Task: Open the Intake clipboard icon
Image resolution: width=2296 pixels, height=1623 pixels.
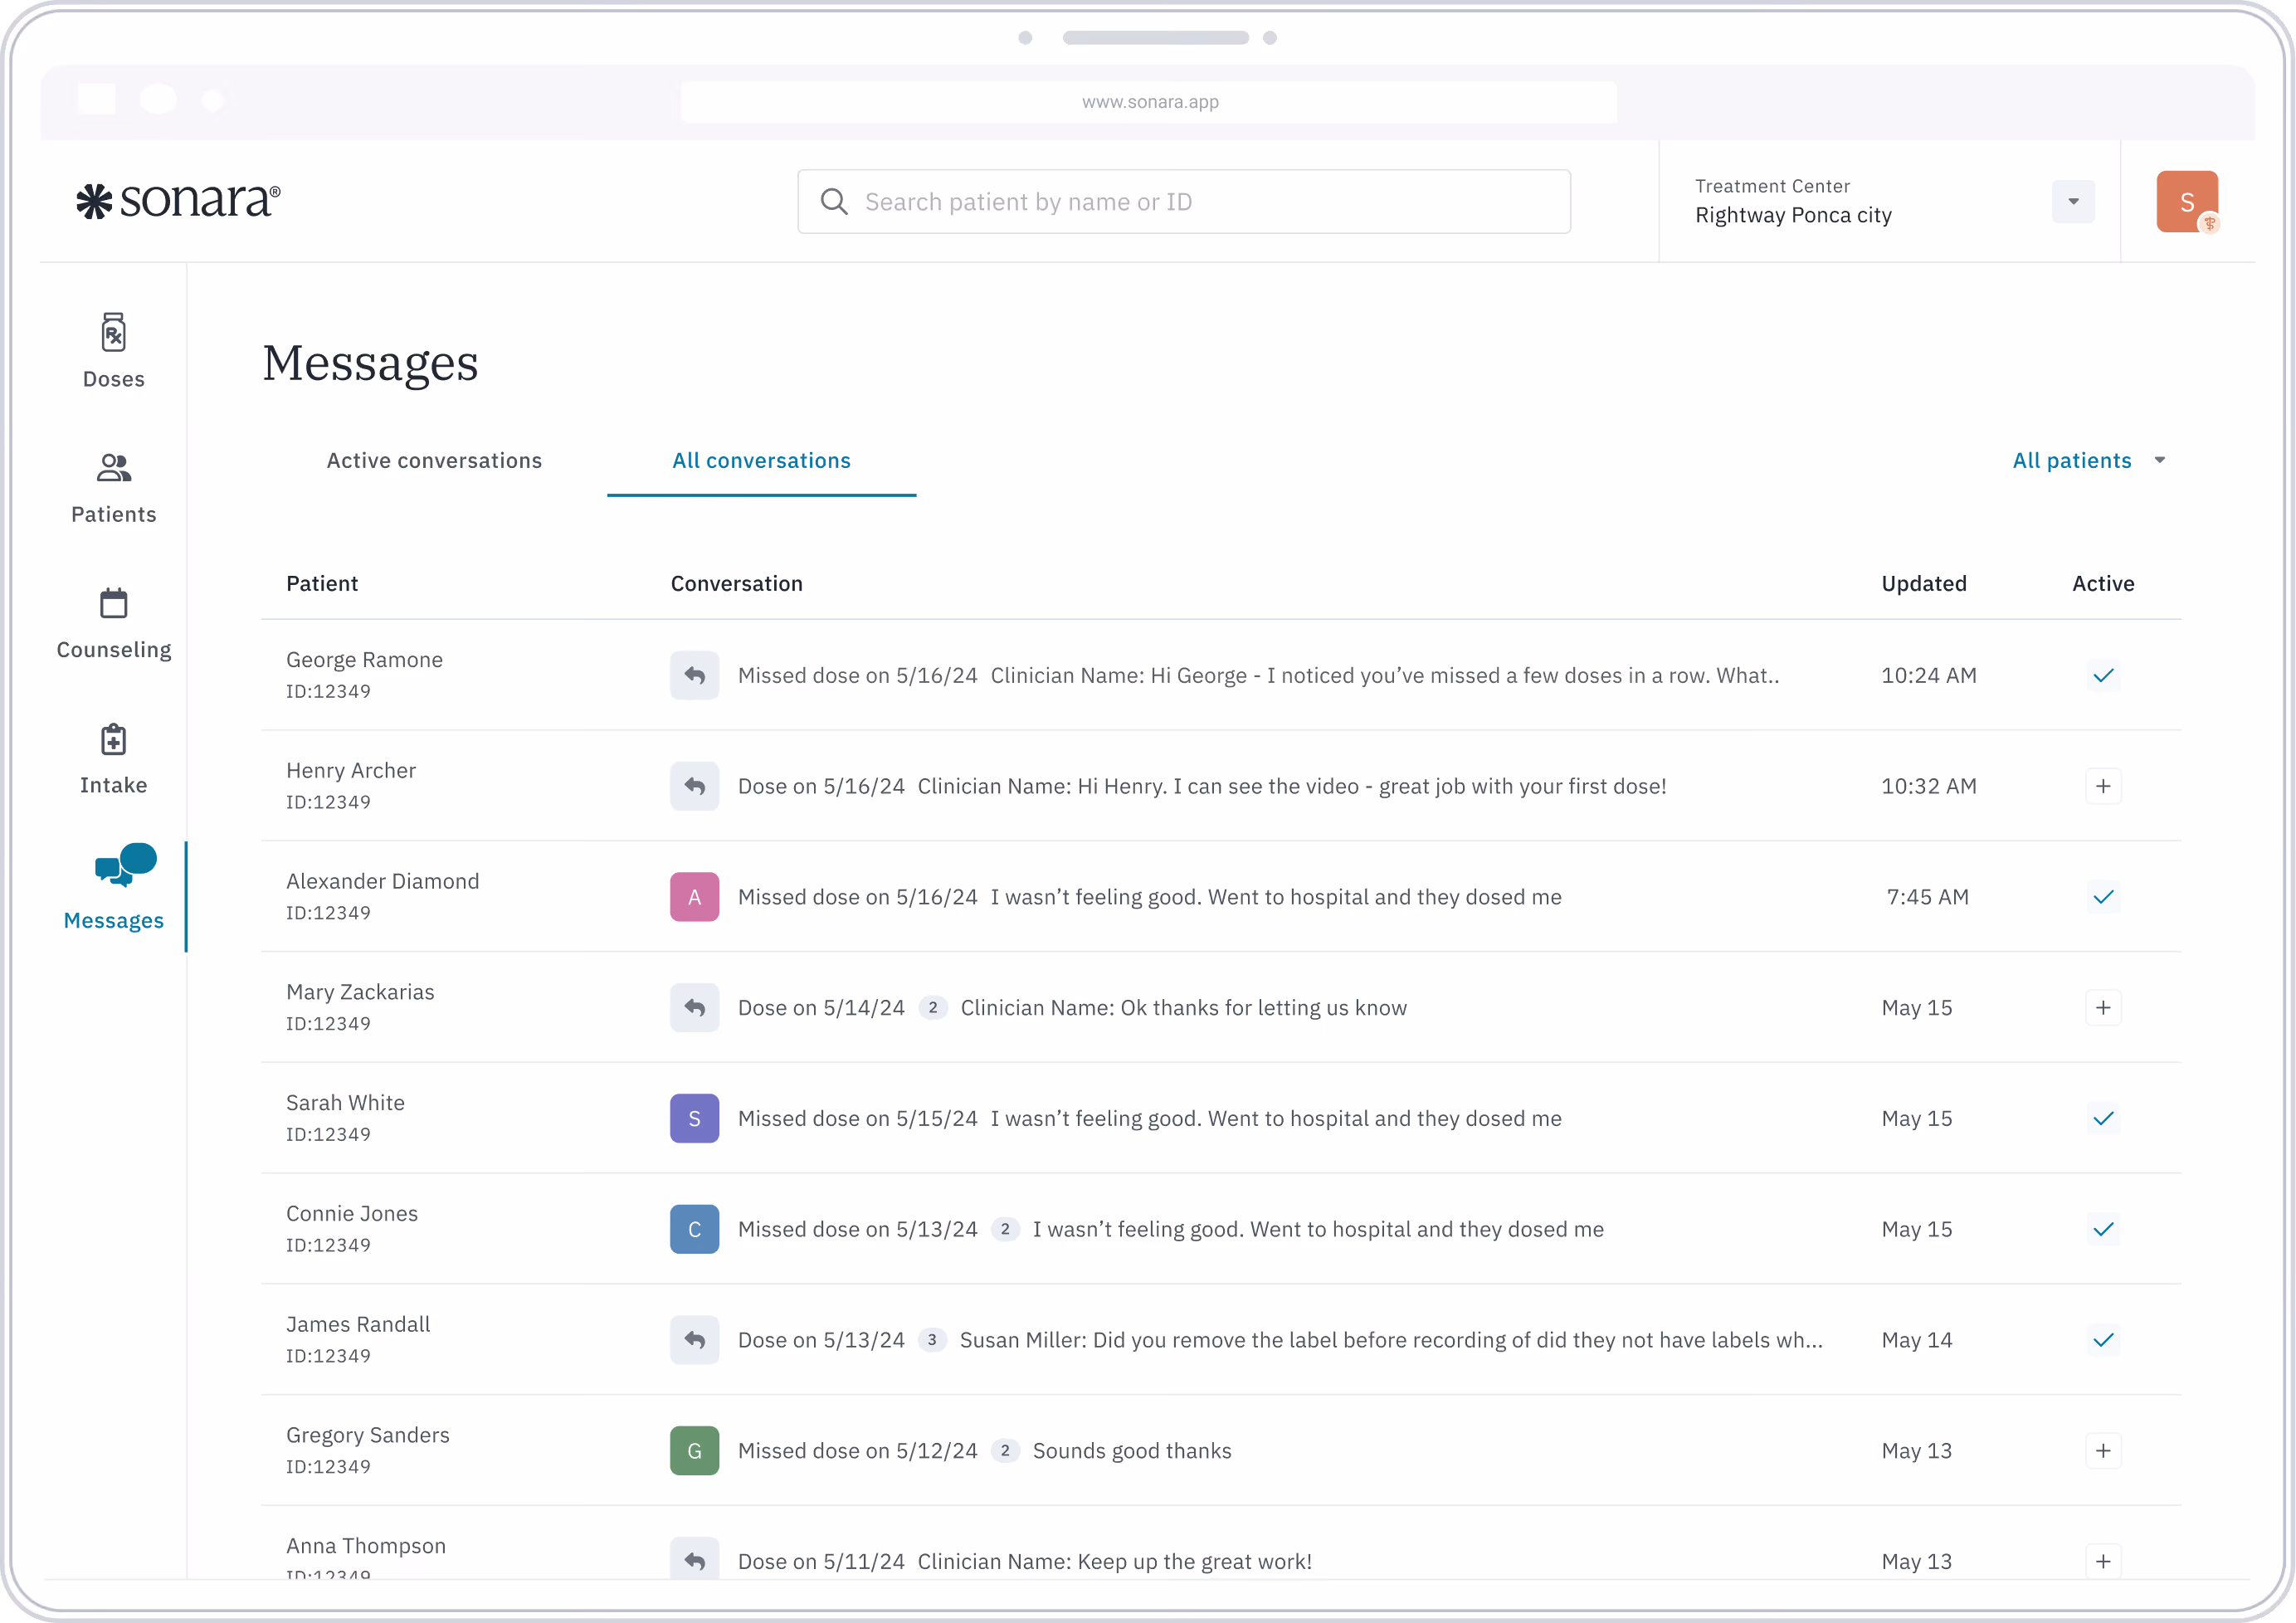Action: (x=114, y=739)
